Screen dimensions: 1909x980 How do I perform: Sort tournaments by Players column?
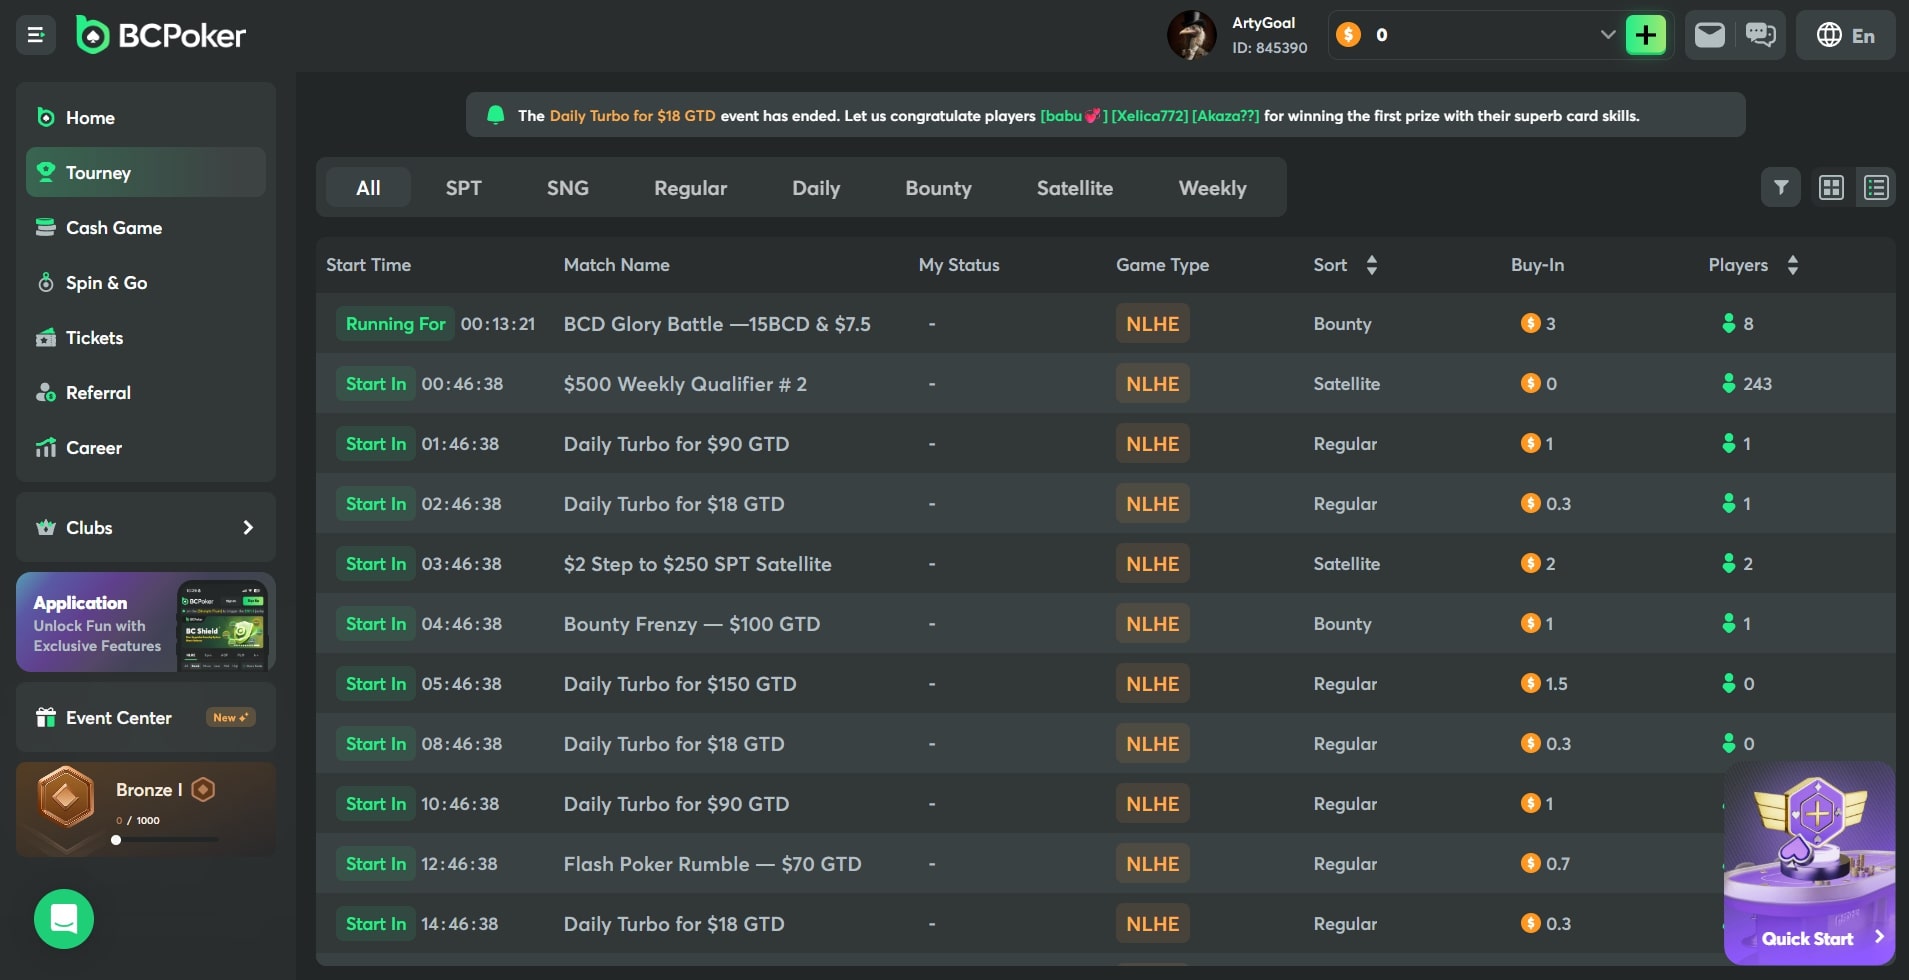pos(1792,265)
